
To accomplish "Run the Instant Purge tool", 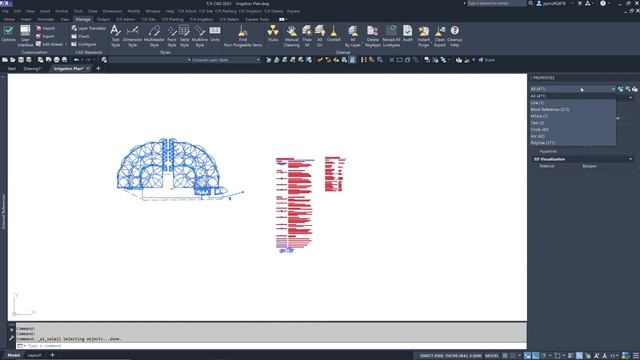I will pyautogui.click(x=424, y=36).
